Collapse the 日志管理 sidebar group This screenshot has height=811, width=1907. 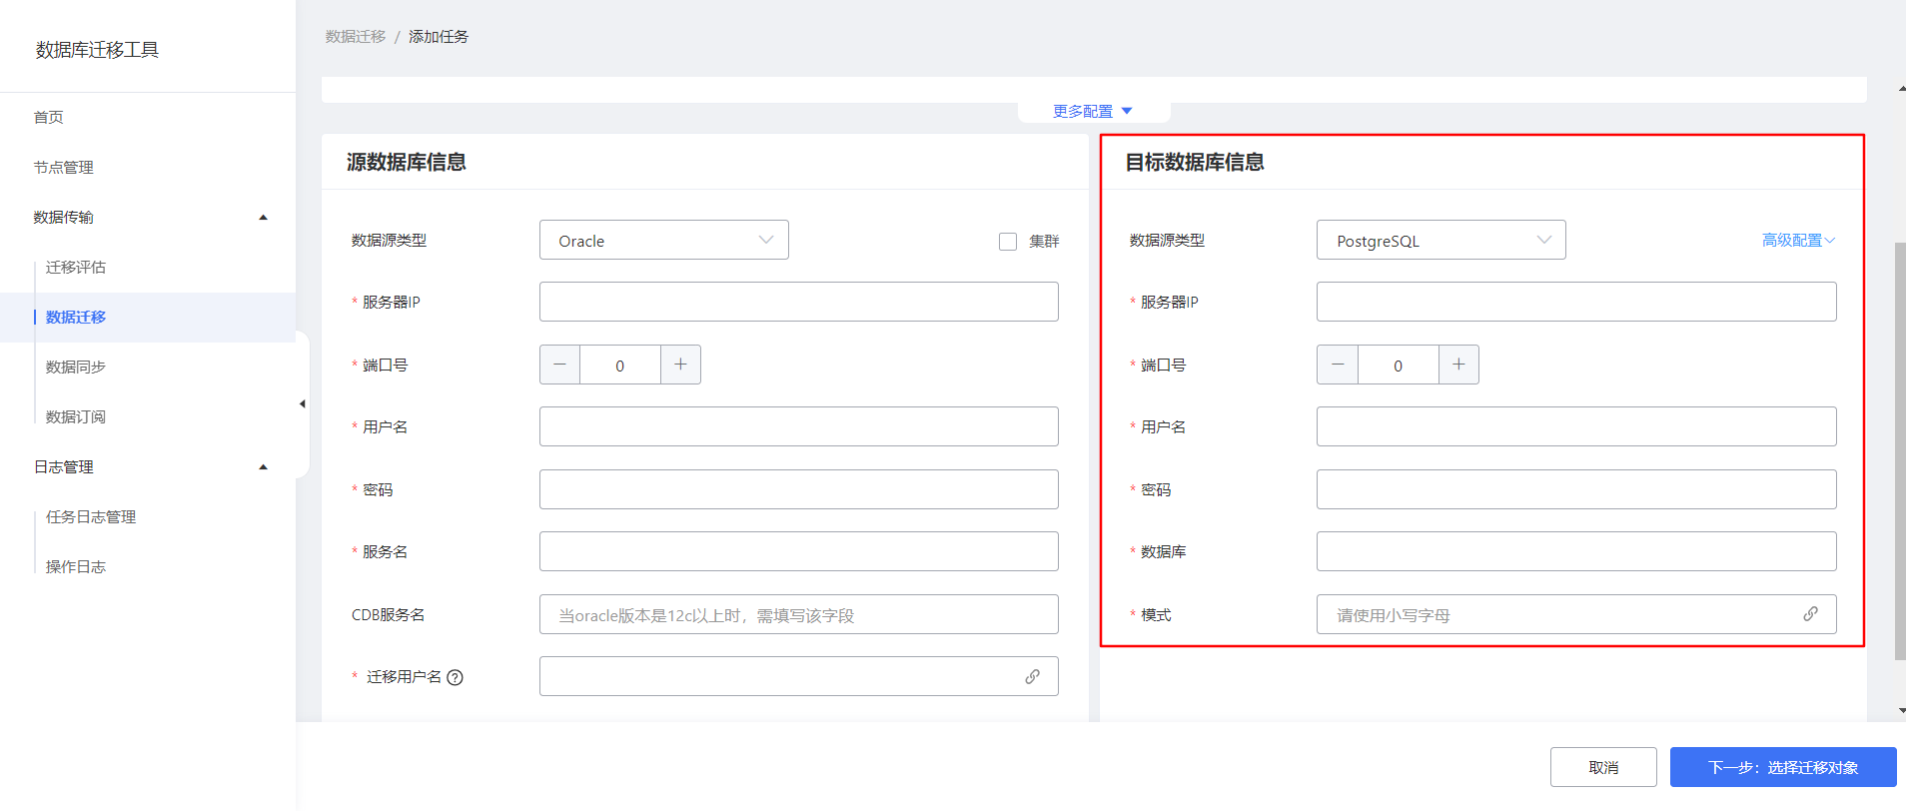[x=263, y=467]
